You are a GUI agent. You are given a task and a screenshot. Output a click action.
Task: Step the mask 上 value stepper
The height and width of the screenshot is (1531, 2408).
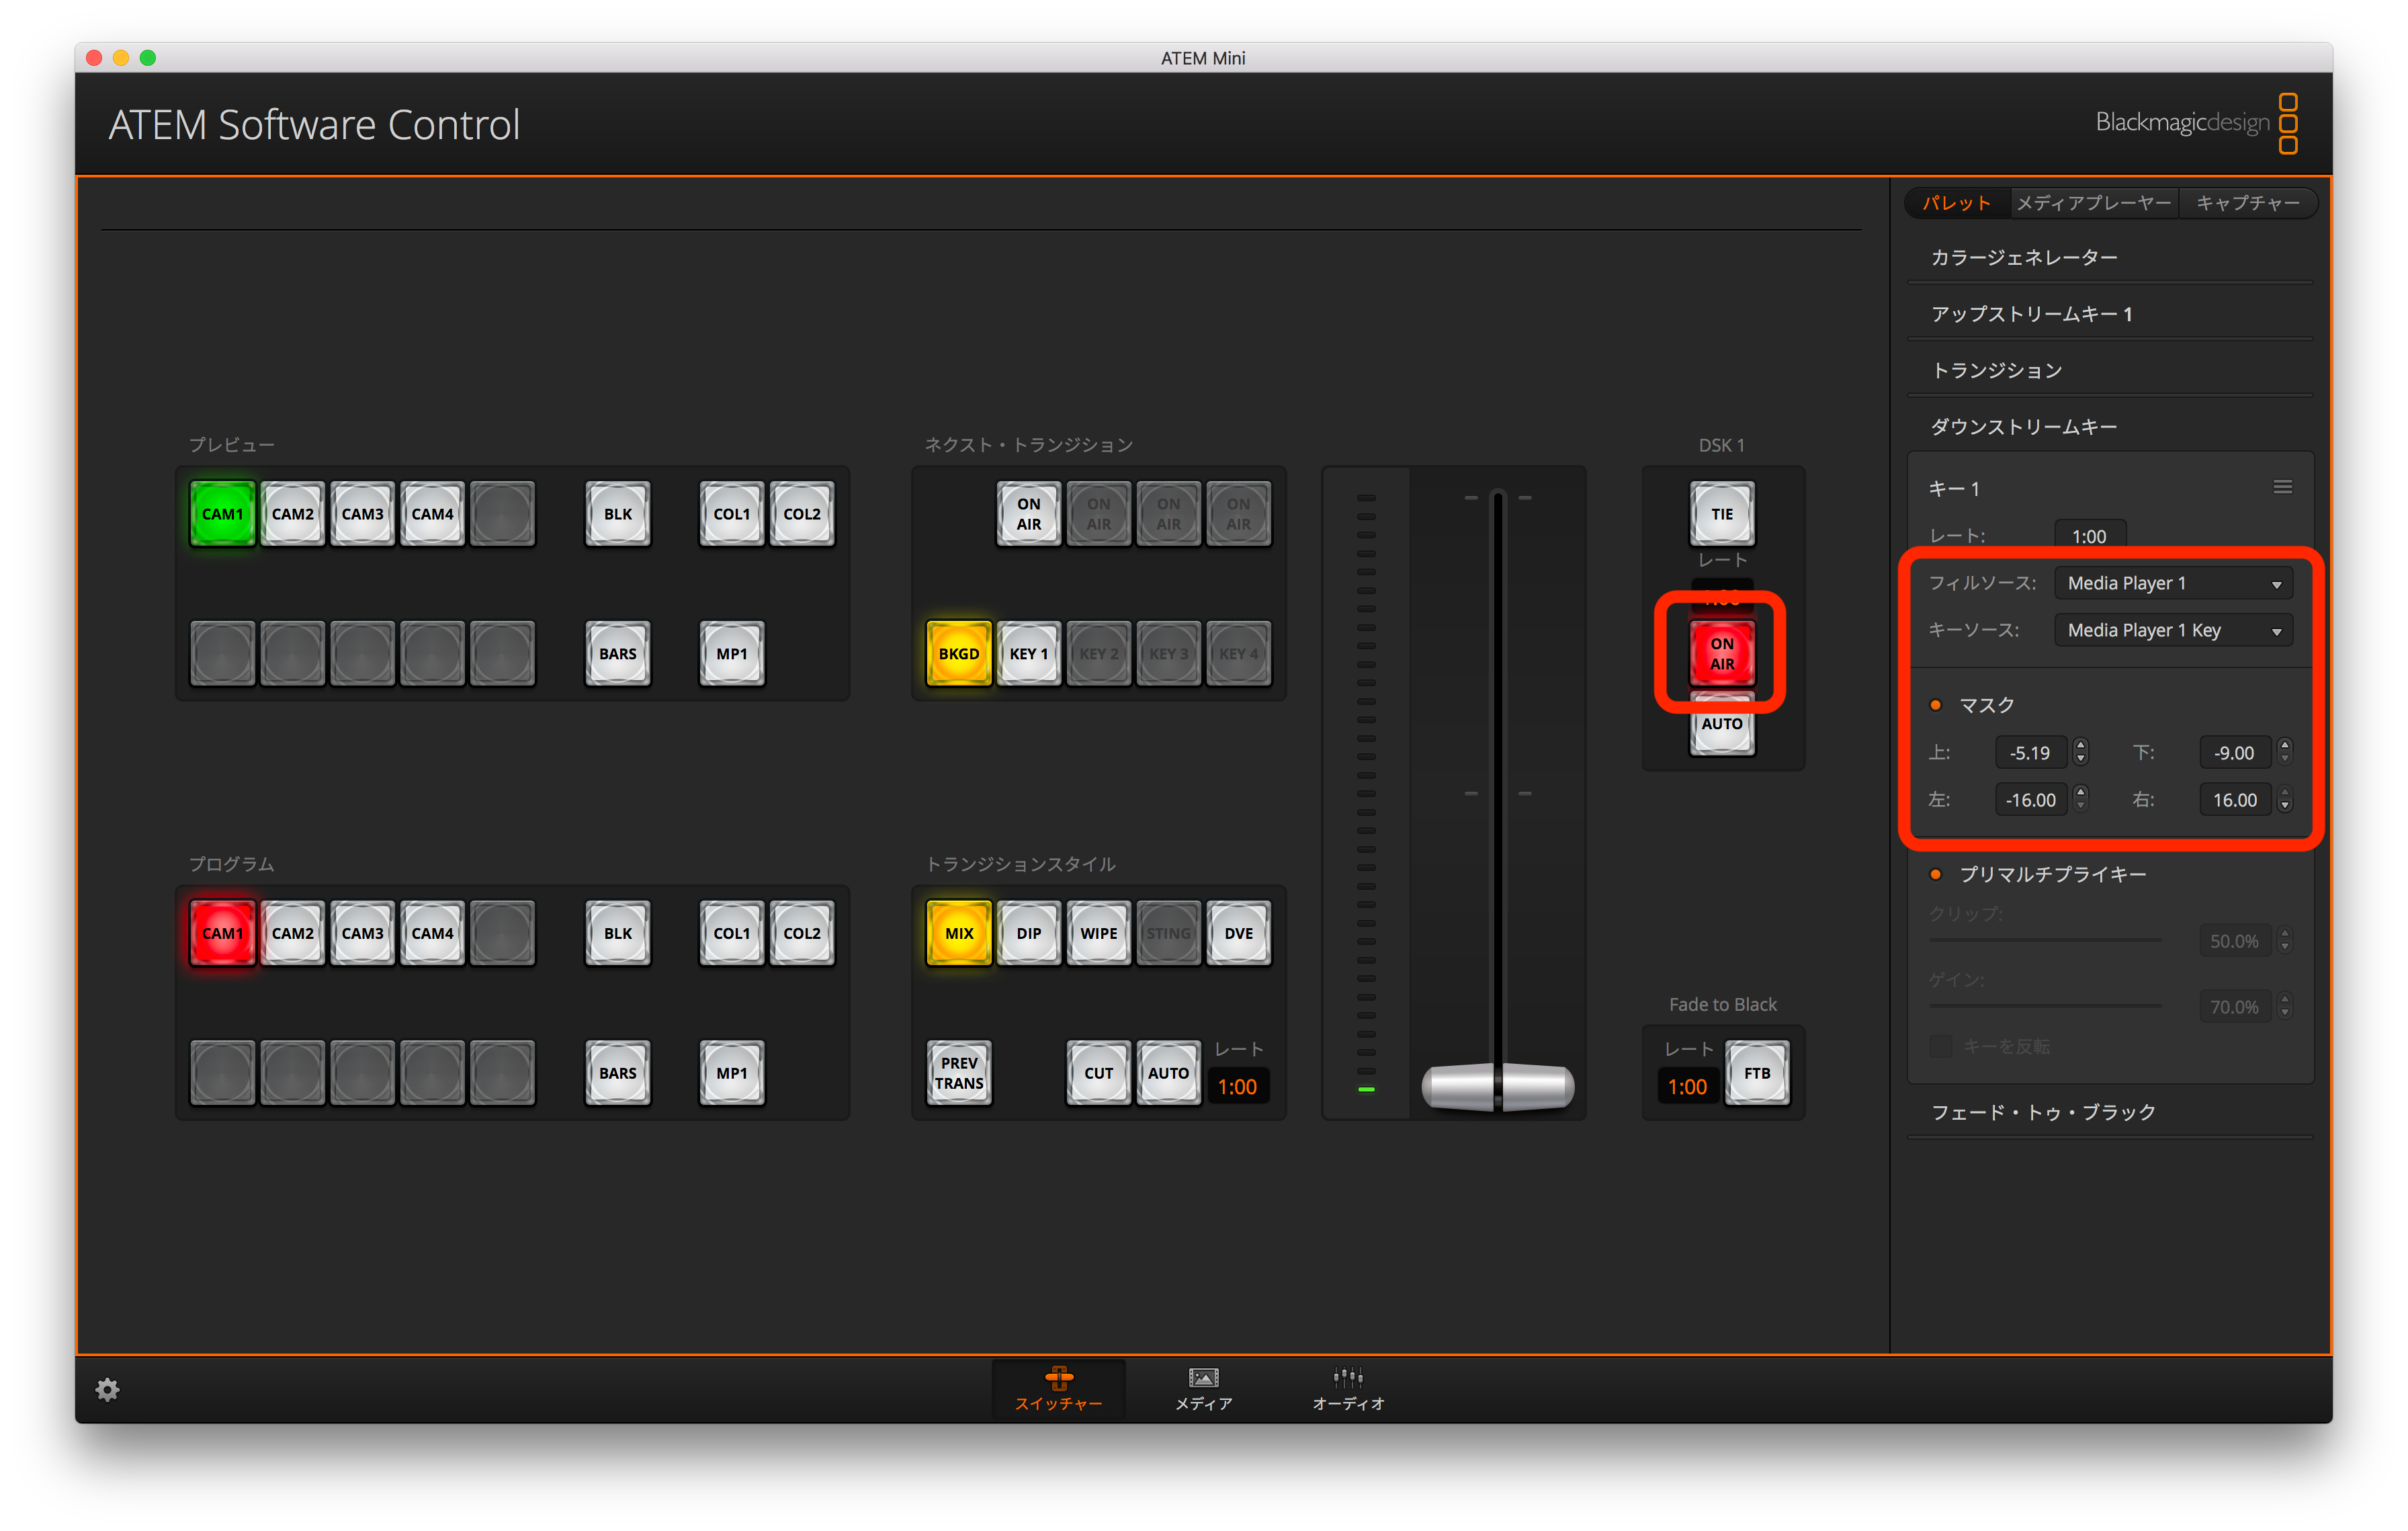tap(2081, 753)
